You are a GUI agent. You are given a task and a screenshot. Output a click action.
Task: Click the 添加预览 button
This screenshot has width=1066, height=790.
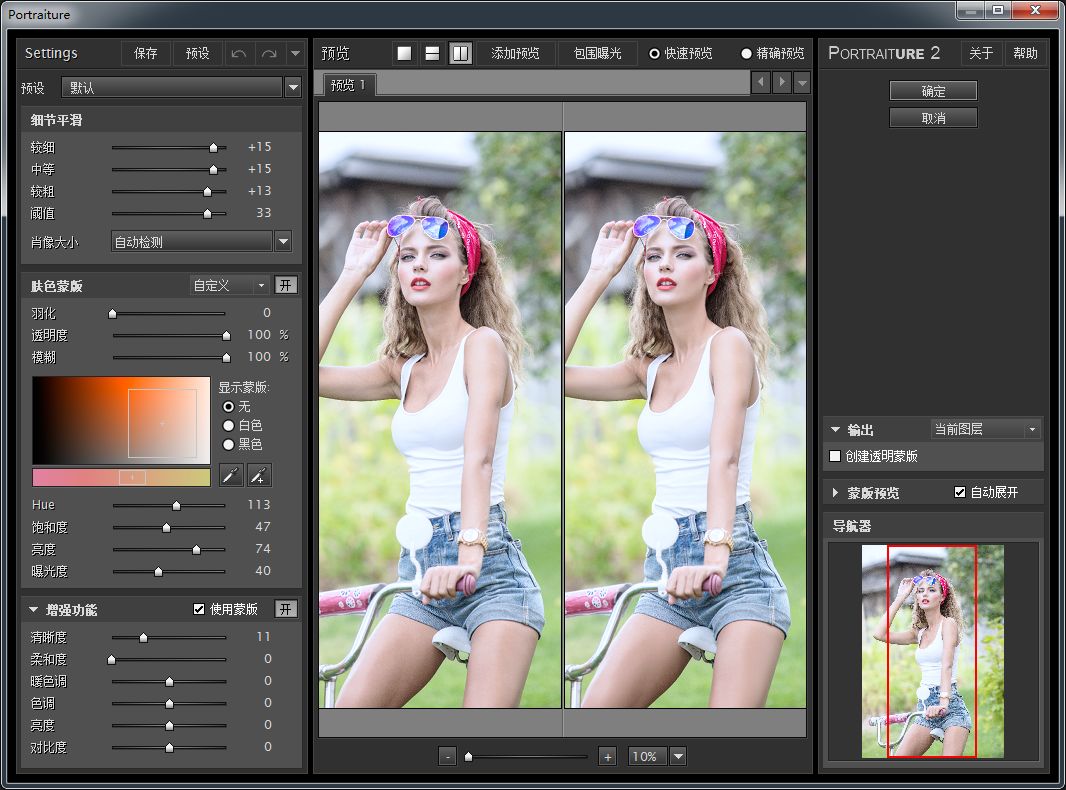point(515,54)
